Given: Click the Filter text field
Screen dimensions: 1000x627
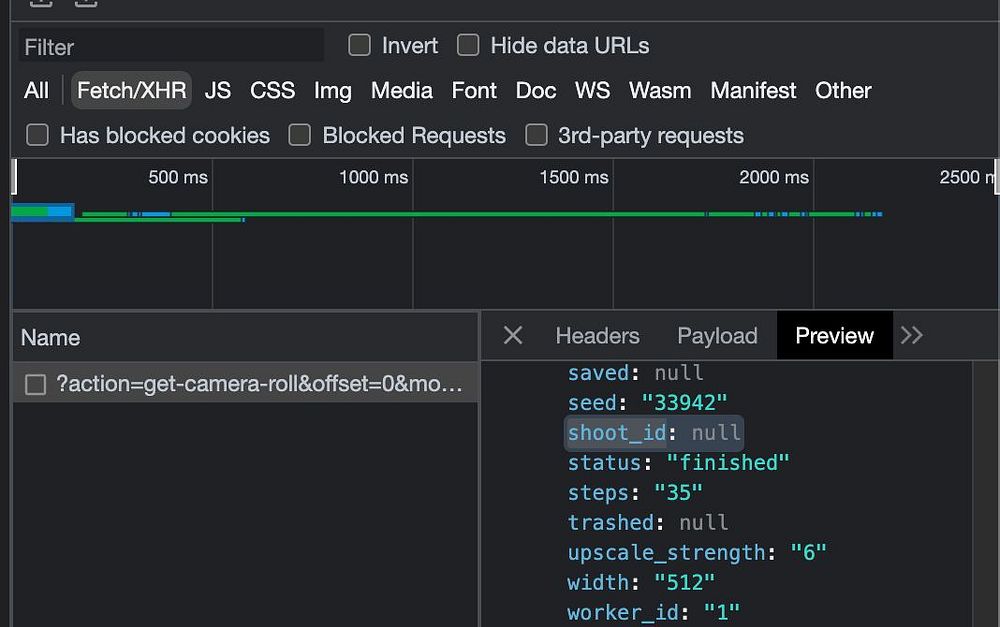Looking at the screenshot, I should click(171, 46).
